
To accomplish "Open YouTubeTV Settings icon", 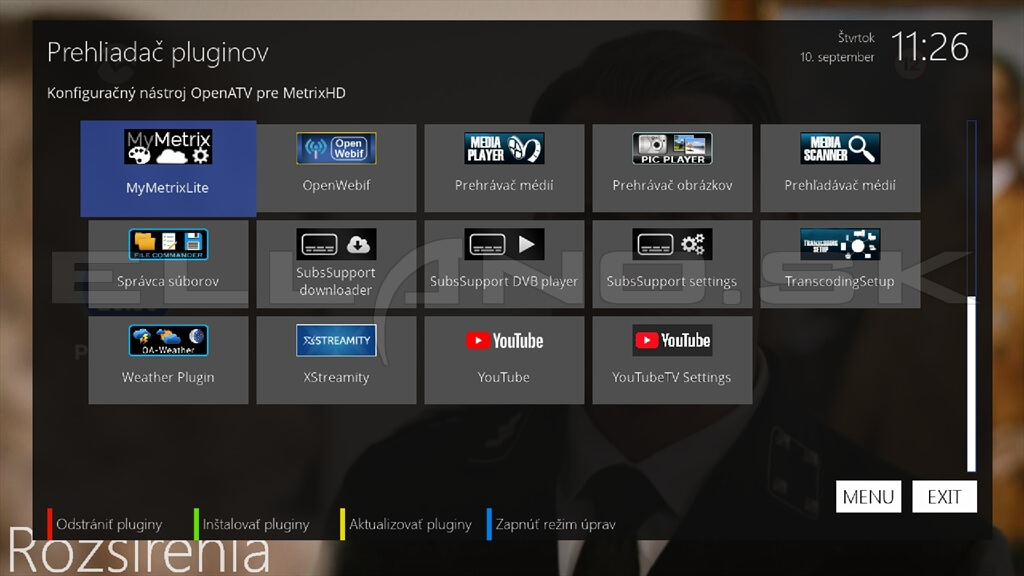I will (x=672, y=340).
